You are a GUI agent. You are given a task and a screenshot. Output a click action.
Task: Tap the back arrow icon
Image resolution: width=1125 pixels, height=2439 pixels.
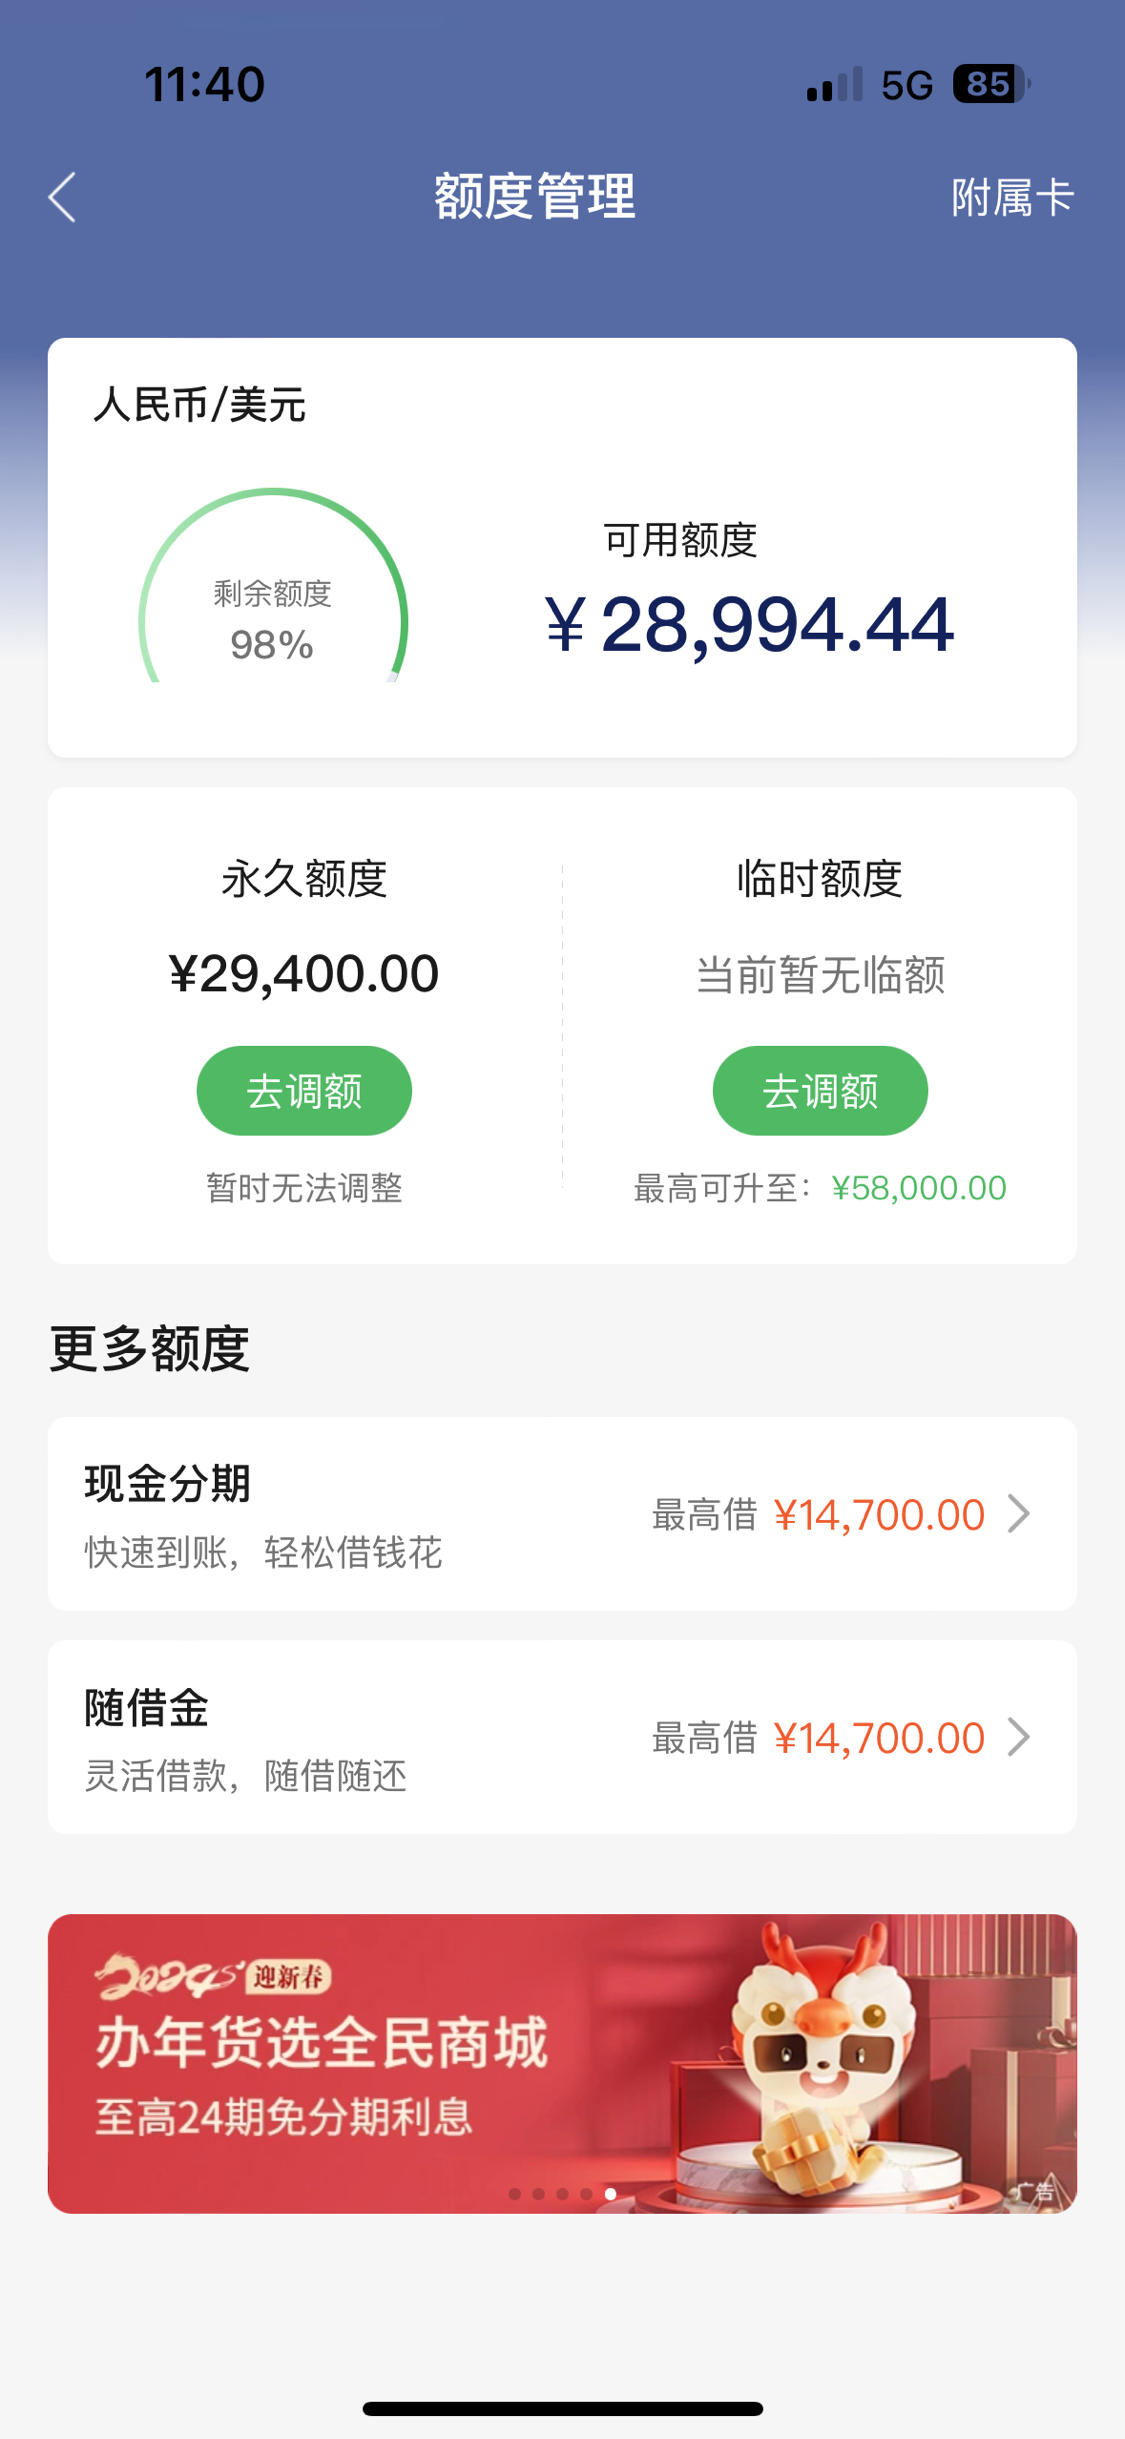click(62, 197)
